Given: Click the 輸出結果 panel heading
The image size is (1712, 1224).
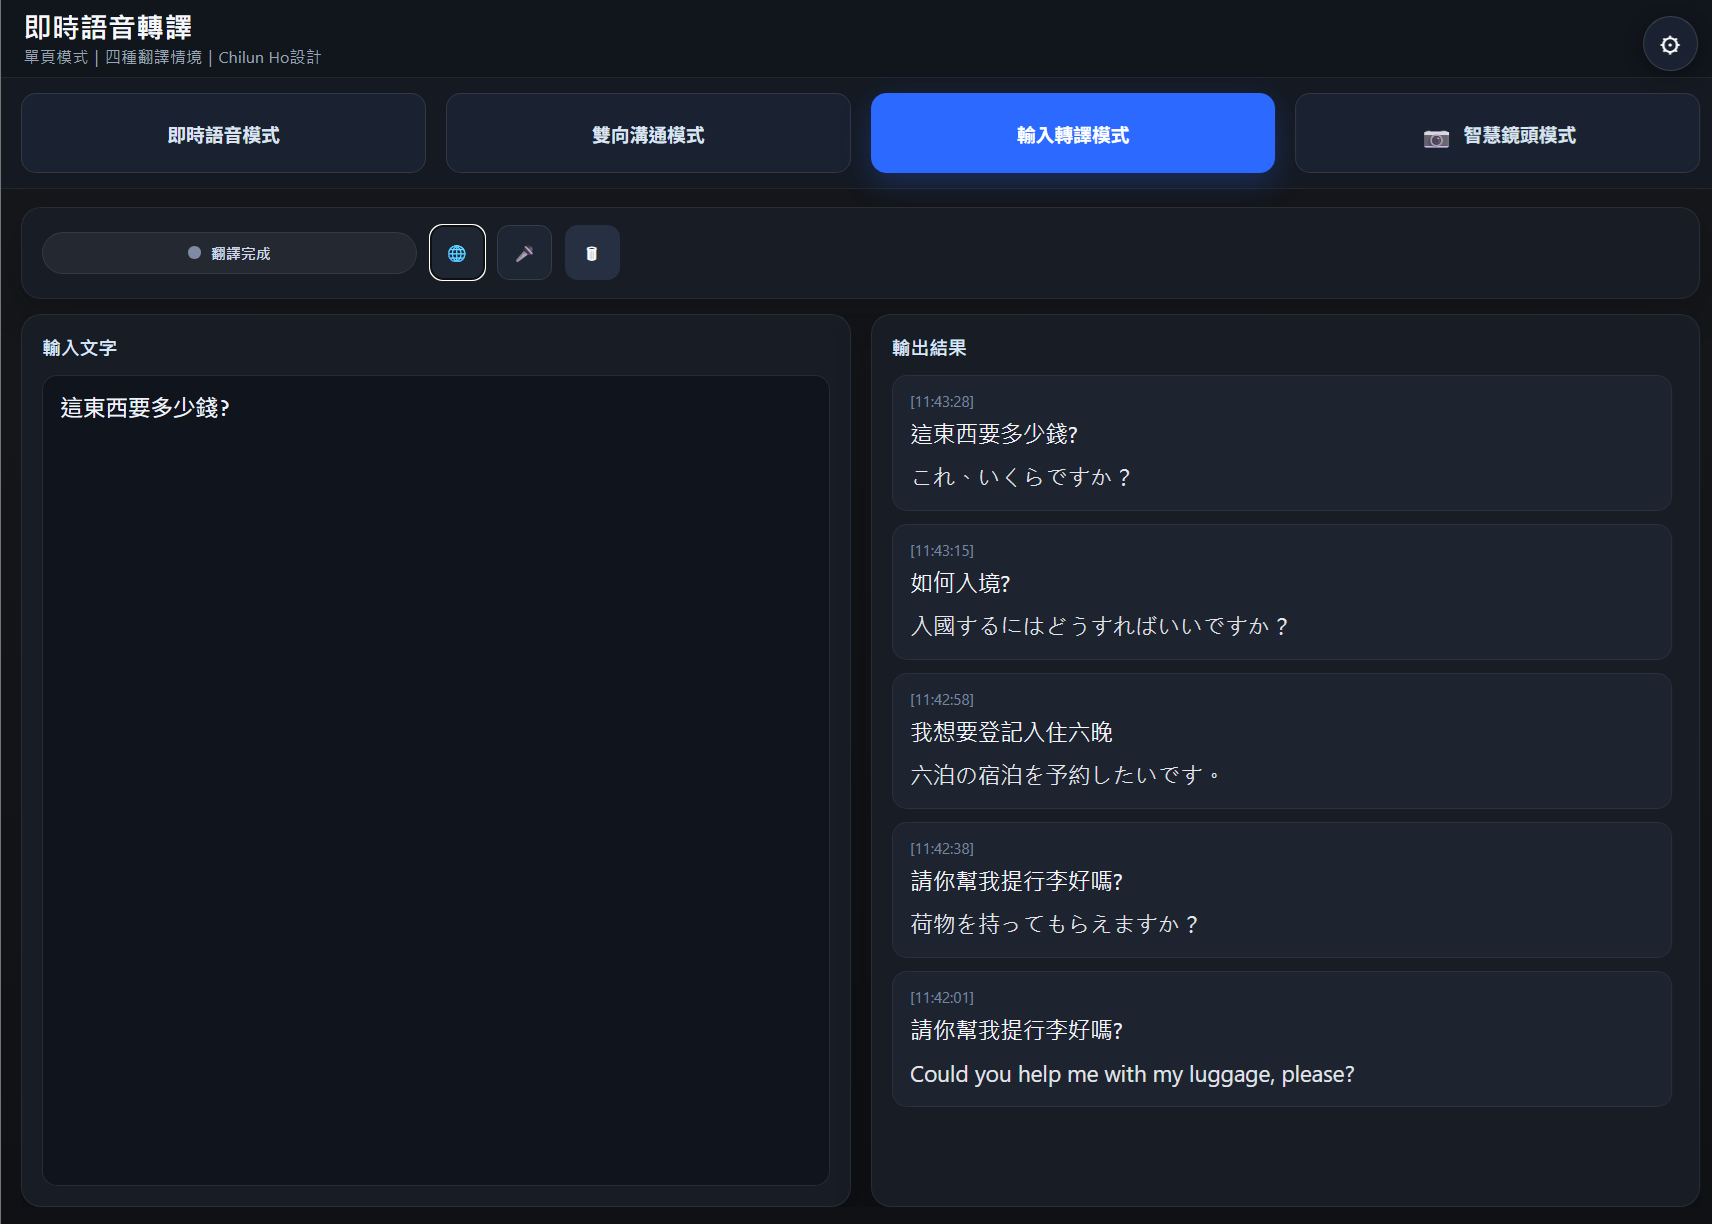Looking at the screenshot, I should click(929, 348).
